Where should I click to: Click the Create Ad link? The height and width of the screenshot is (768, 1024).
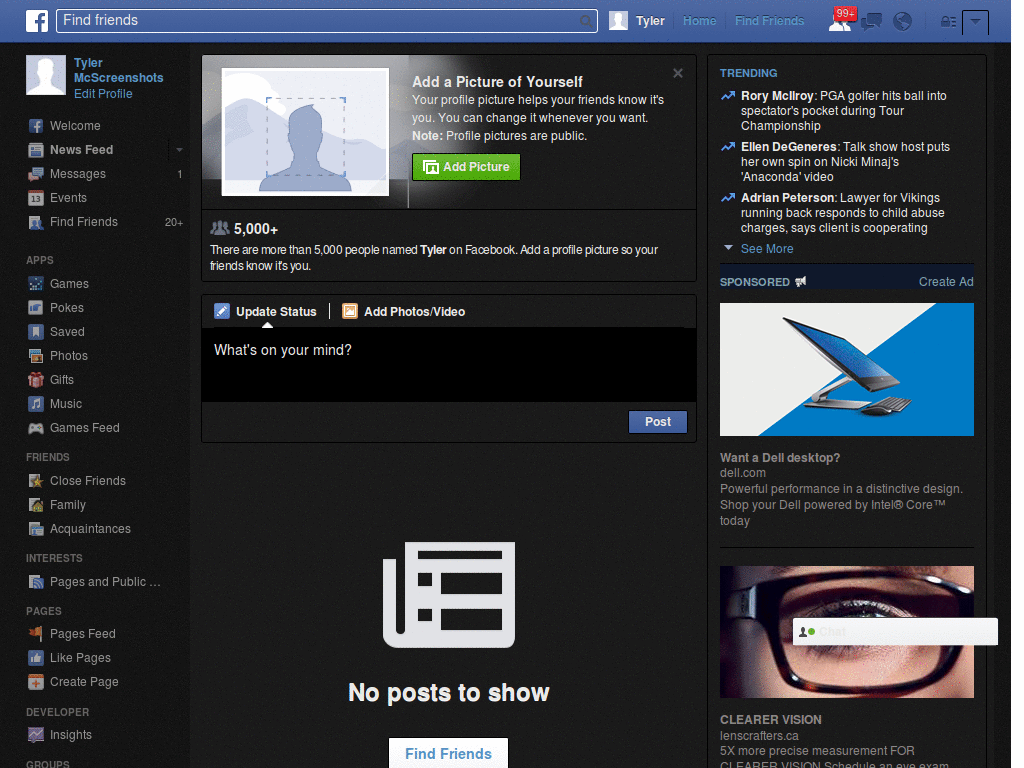946,282
